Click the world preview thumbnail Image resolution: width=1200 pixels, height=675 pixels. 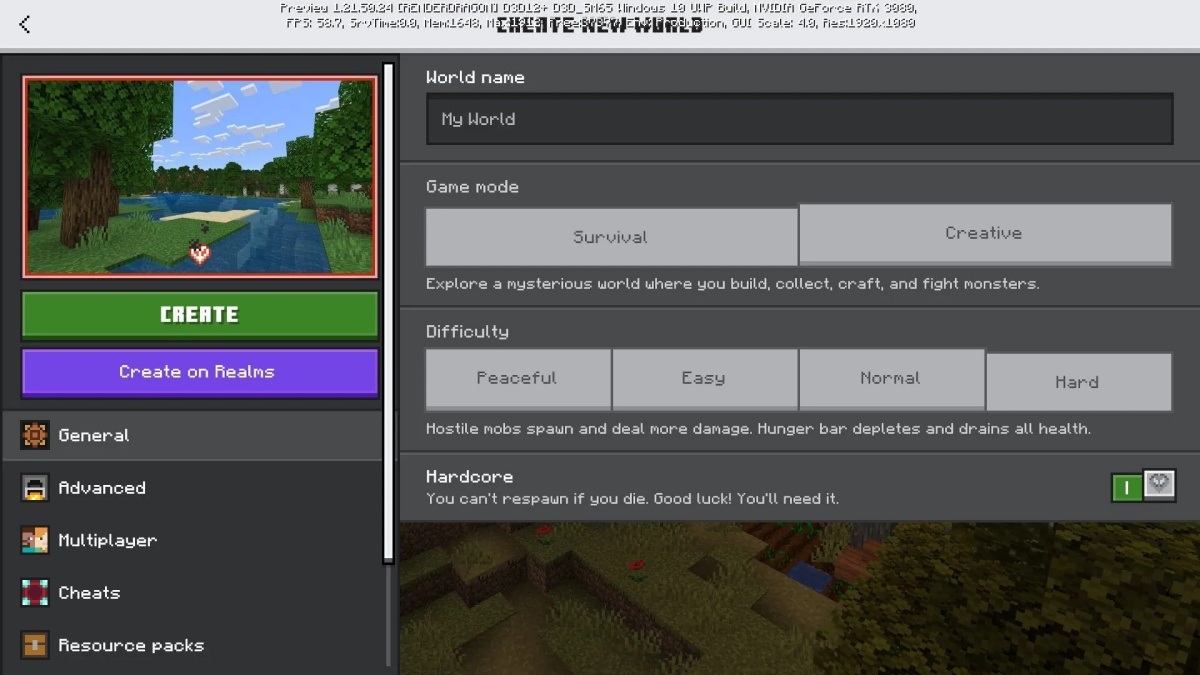[199, 176]
